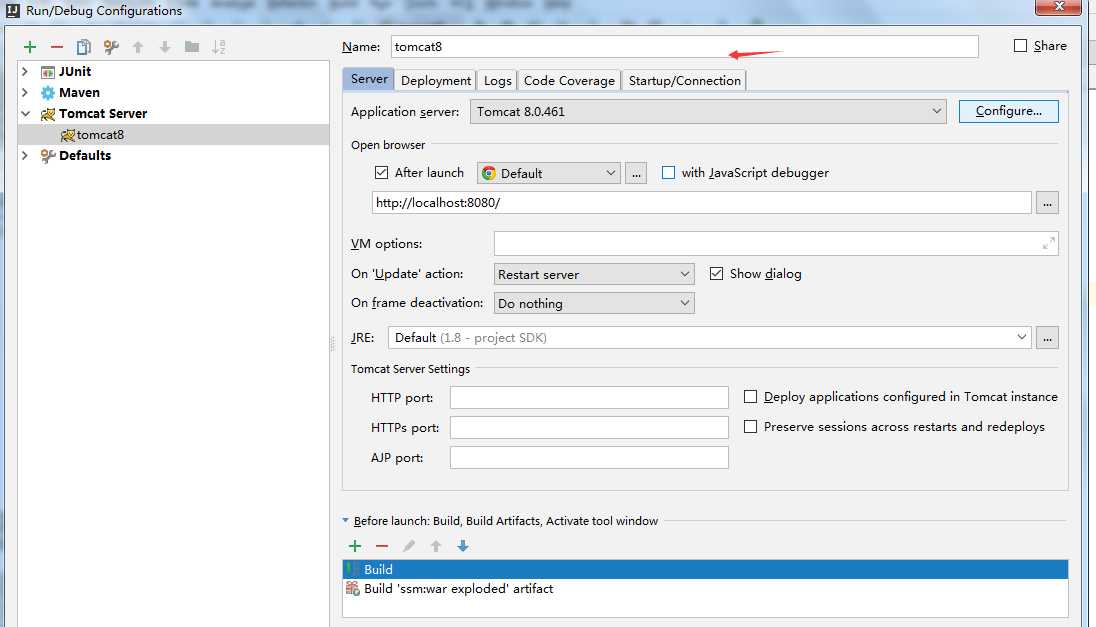Click the Chrome icon in browser selector

click(x=489, y=173)
